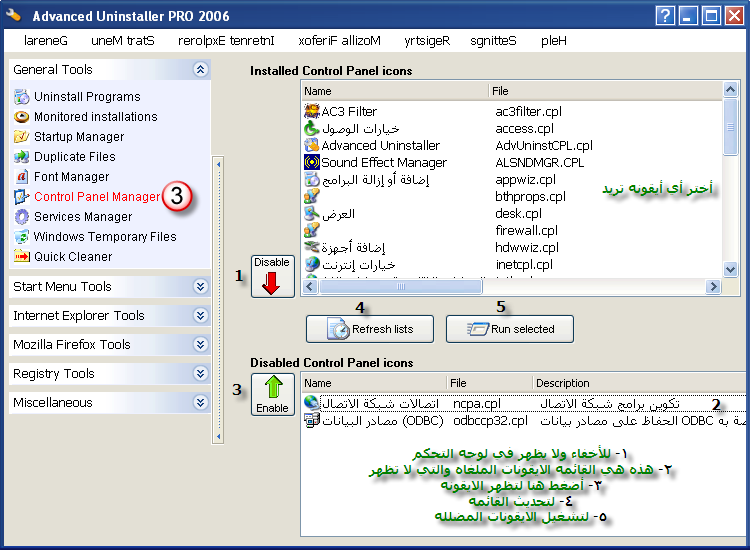
Task: Open the Settings menu item
Action: click(493, 41)
